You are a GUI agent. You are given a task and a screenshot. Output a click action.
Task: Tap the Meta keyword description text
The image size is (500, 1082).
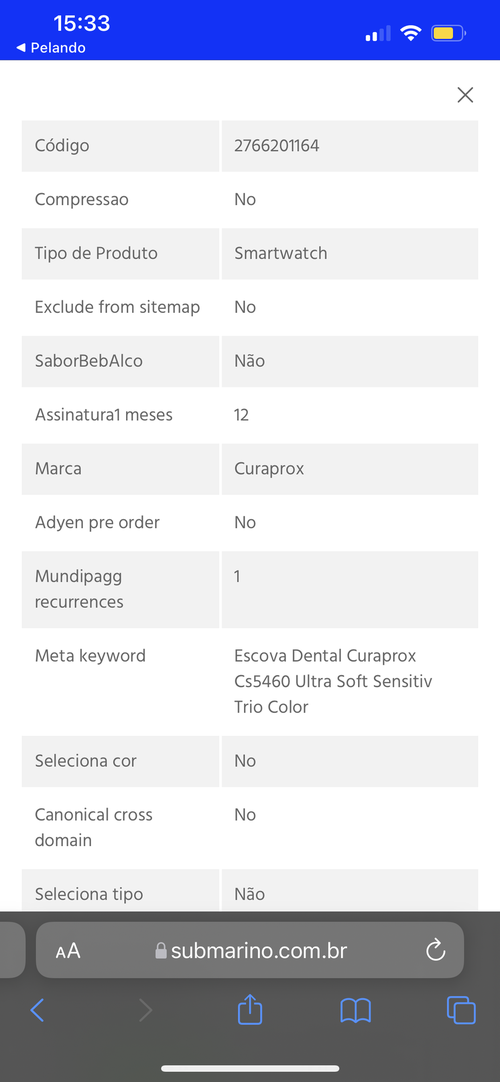(x=333, y=681)
